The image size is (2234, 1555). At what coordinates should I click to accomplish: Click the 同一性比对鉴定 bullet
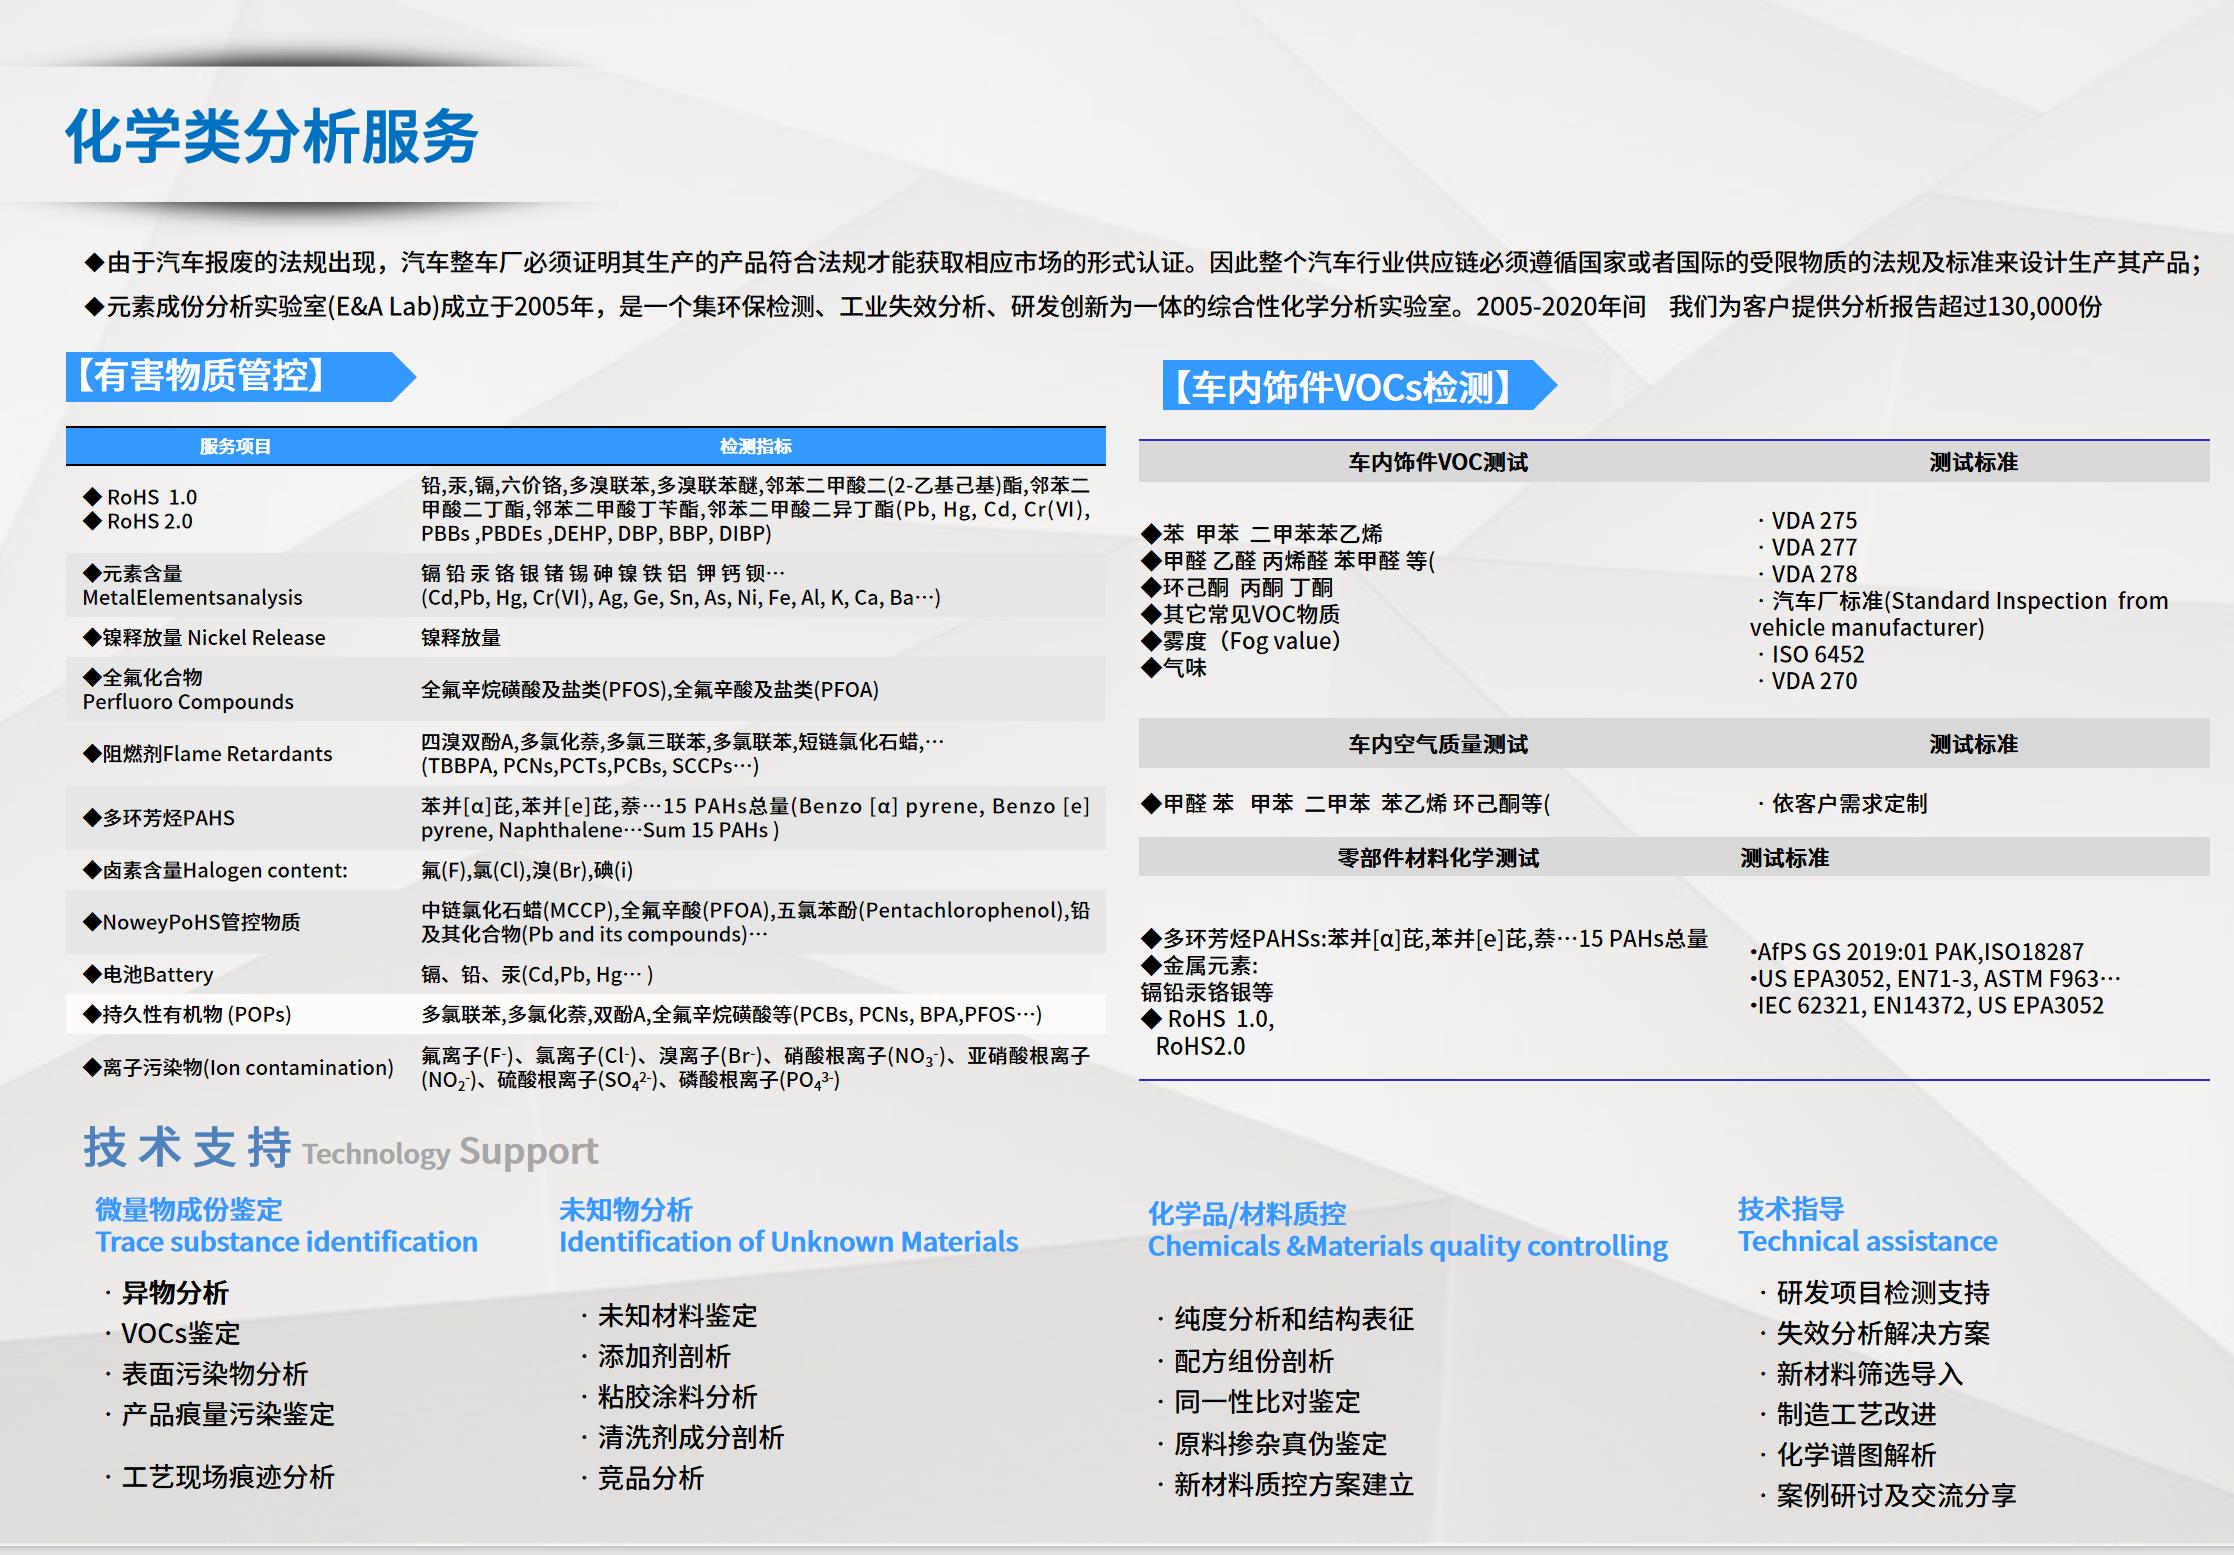point(1259,1402)
